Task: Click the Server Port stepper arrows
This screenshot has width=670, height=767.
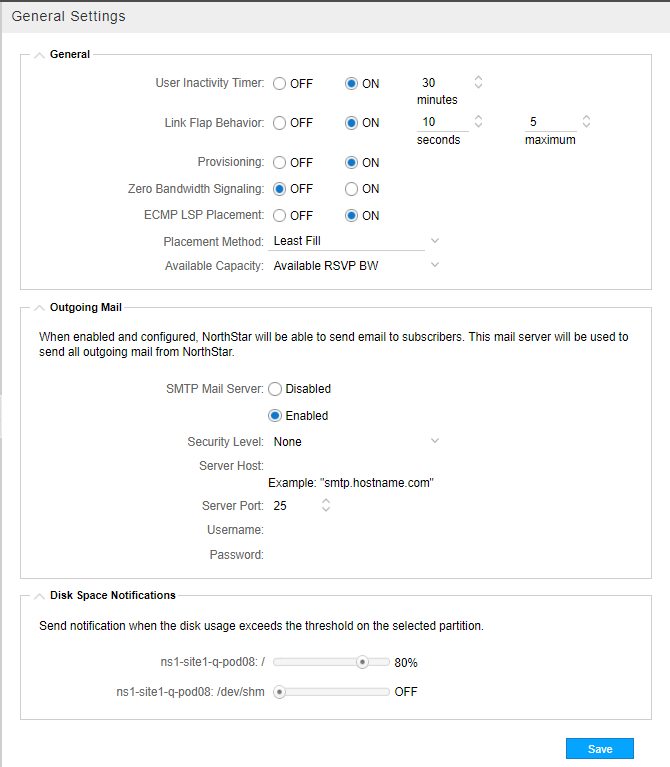Action: point(325,506)
